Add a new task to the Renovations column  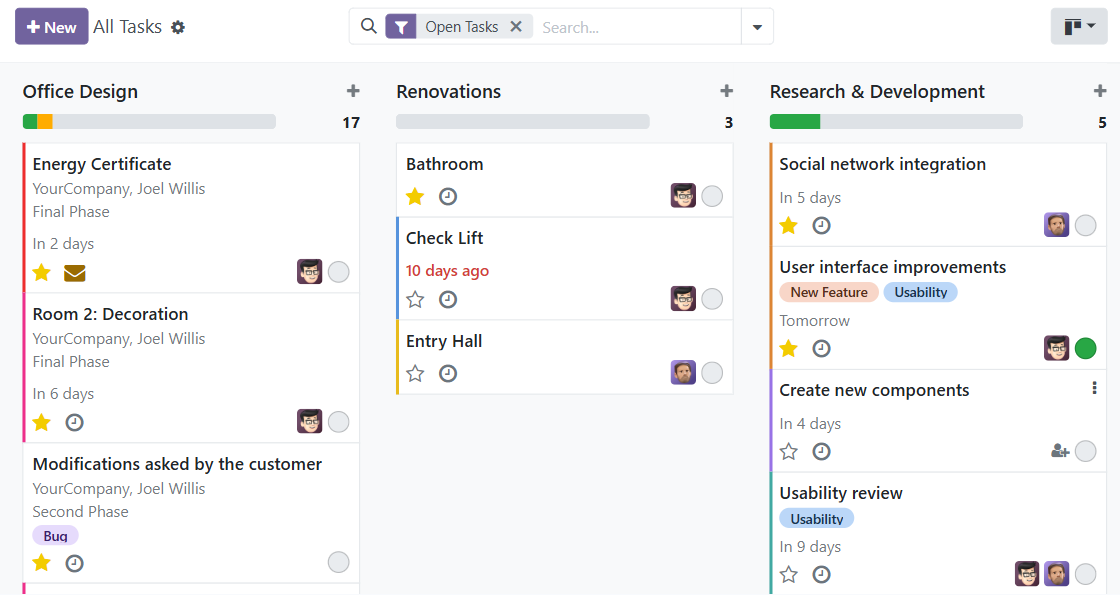[726, 90]
